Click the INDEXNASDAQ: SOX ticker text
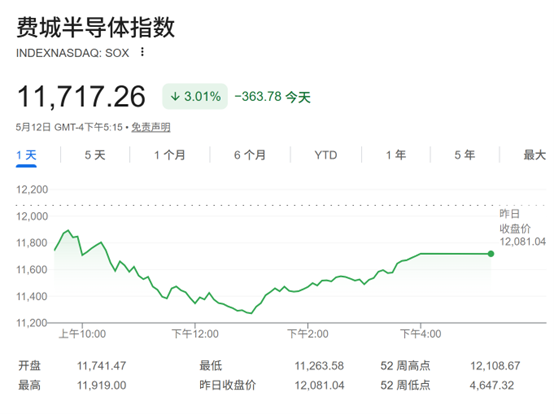This screenshot has width=554, height=414. pos(72,53)
